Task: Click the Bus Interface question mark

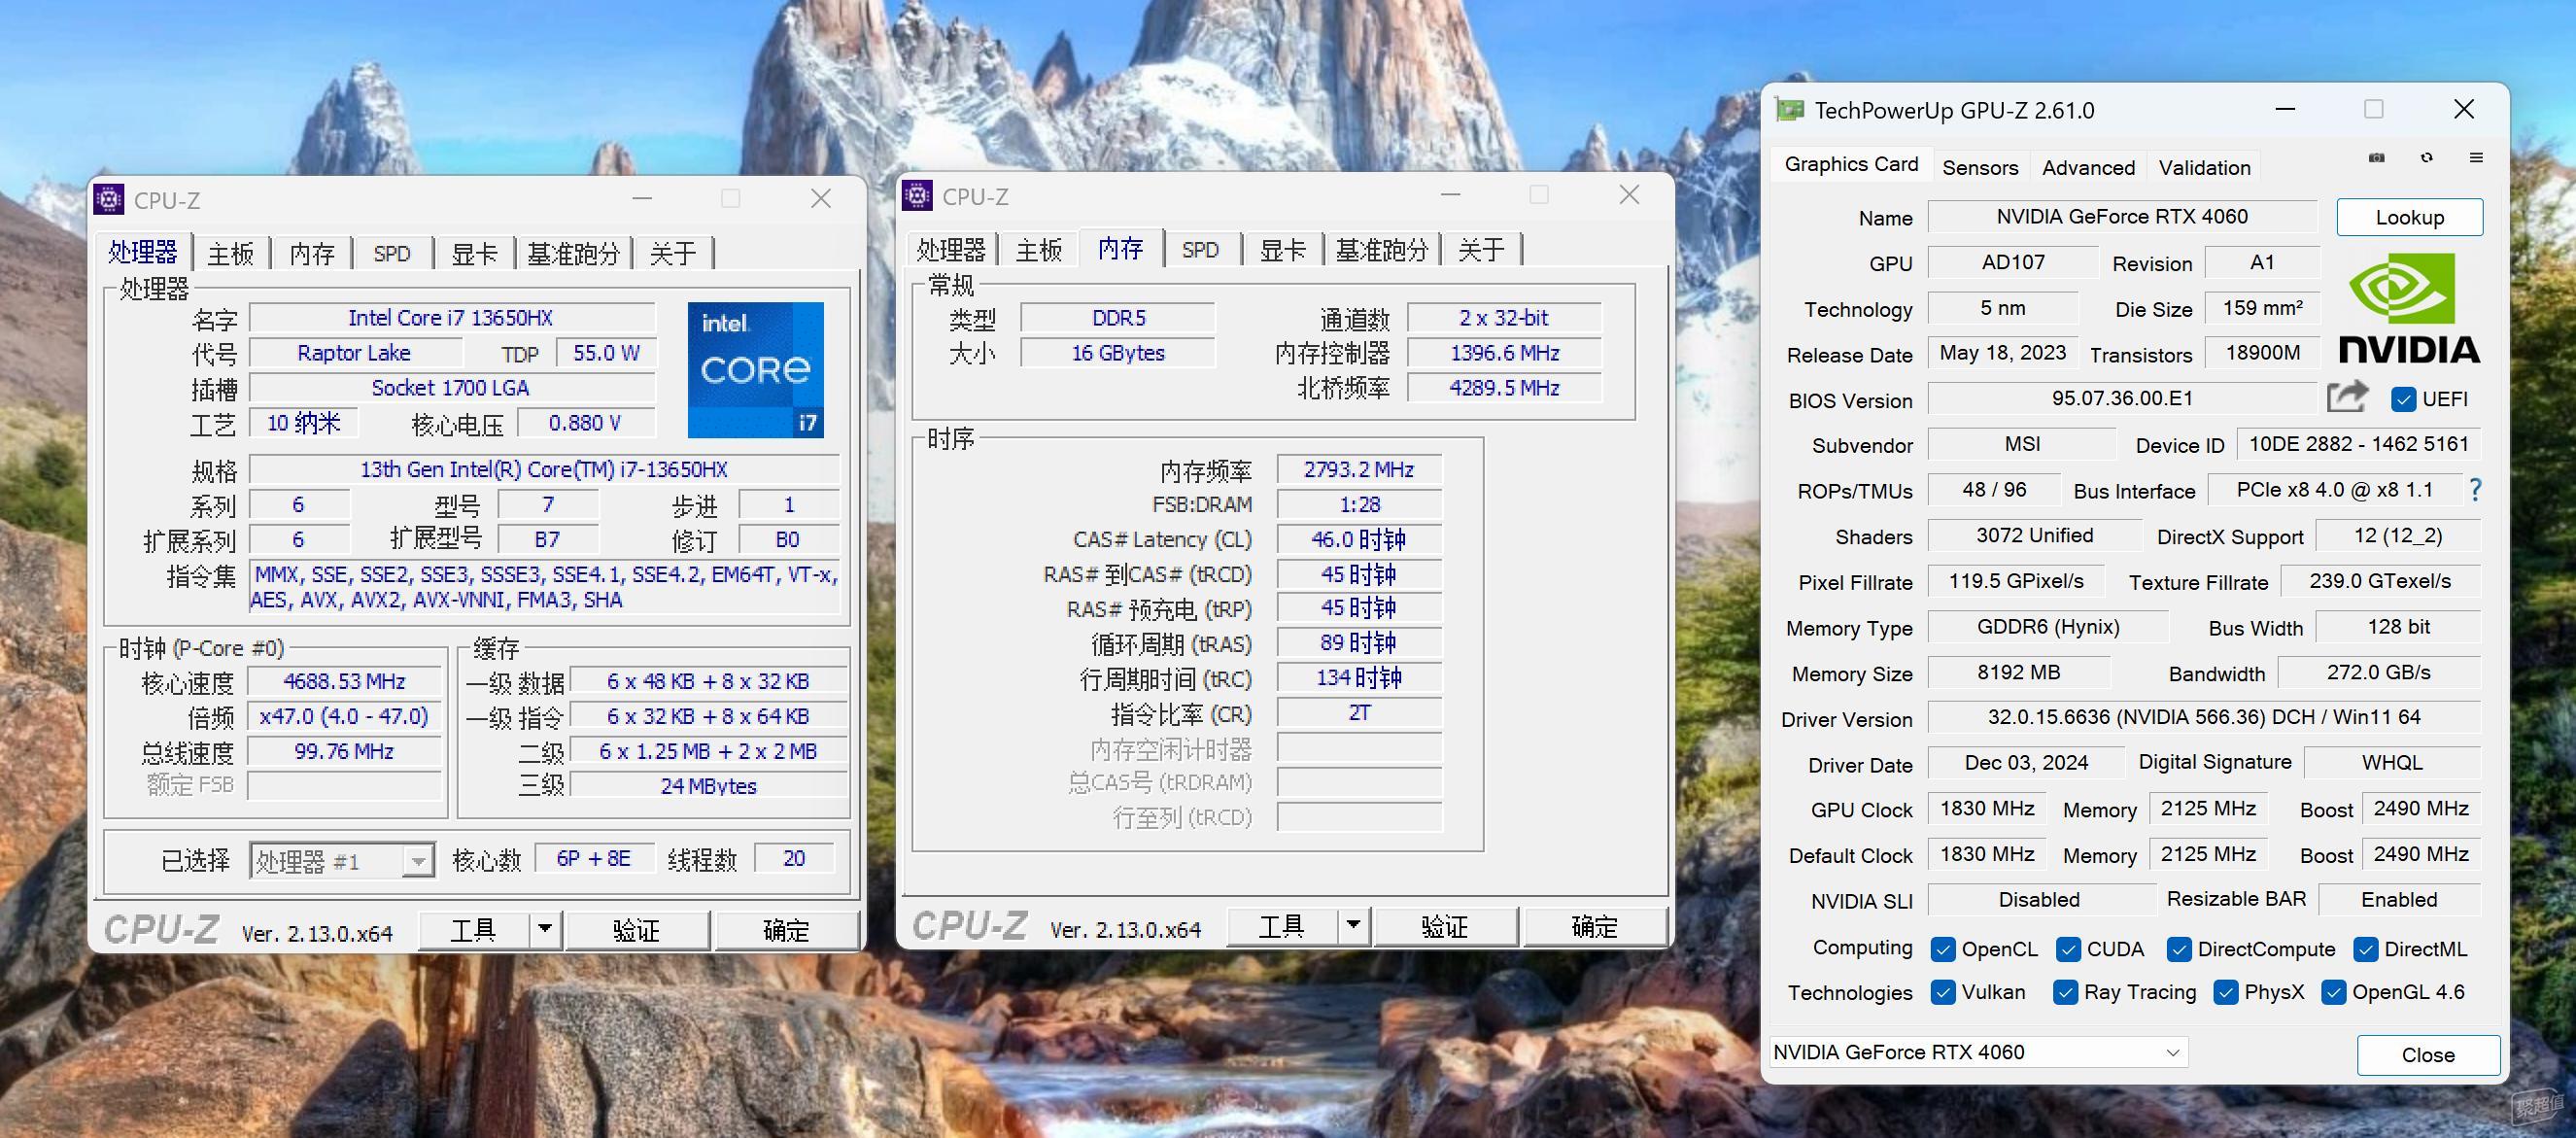Action: [x=2475, y=489]
